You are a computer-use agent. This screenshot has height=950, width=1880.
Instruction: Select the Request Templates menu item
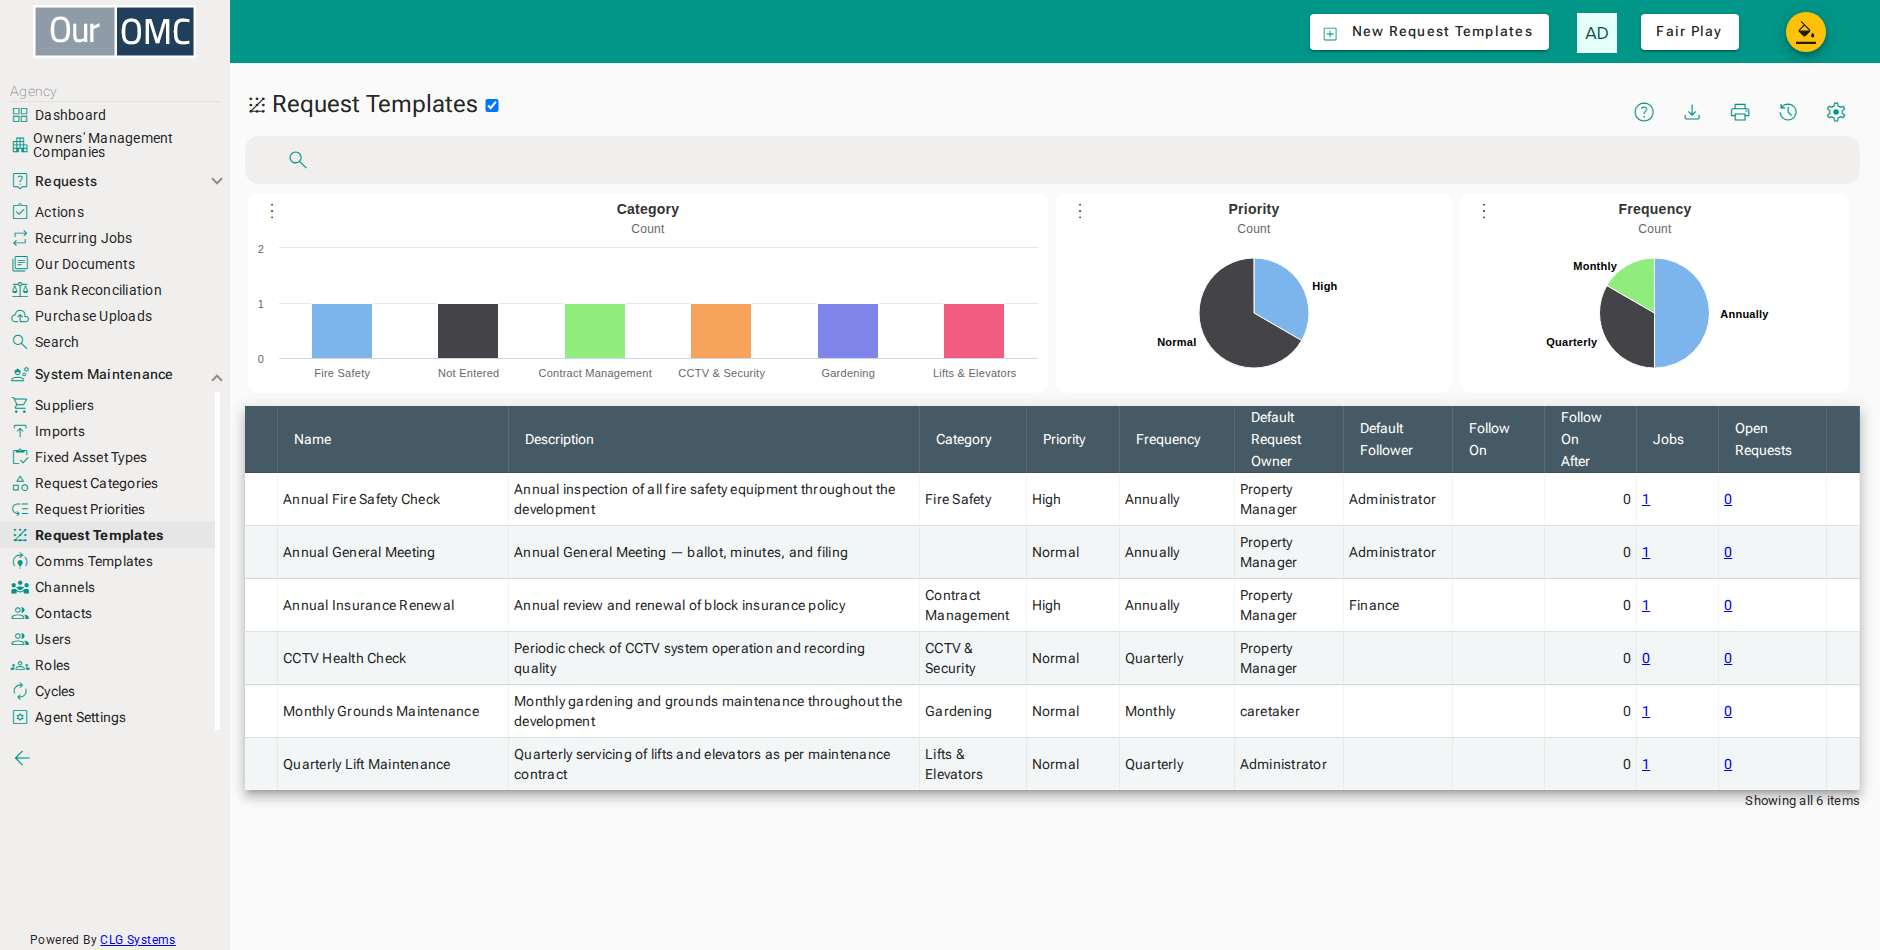click(x=99, y=535)
